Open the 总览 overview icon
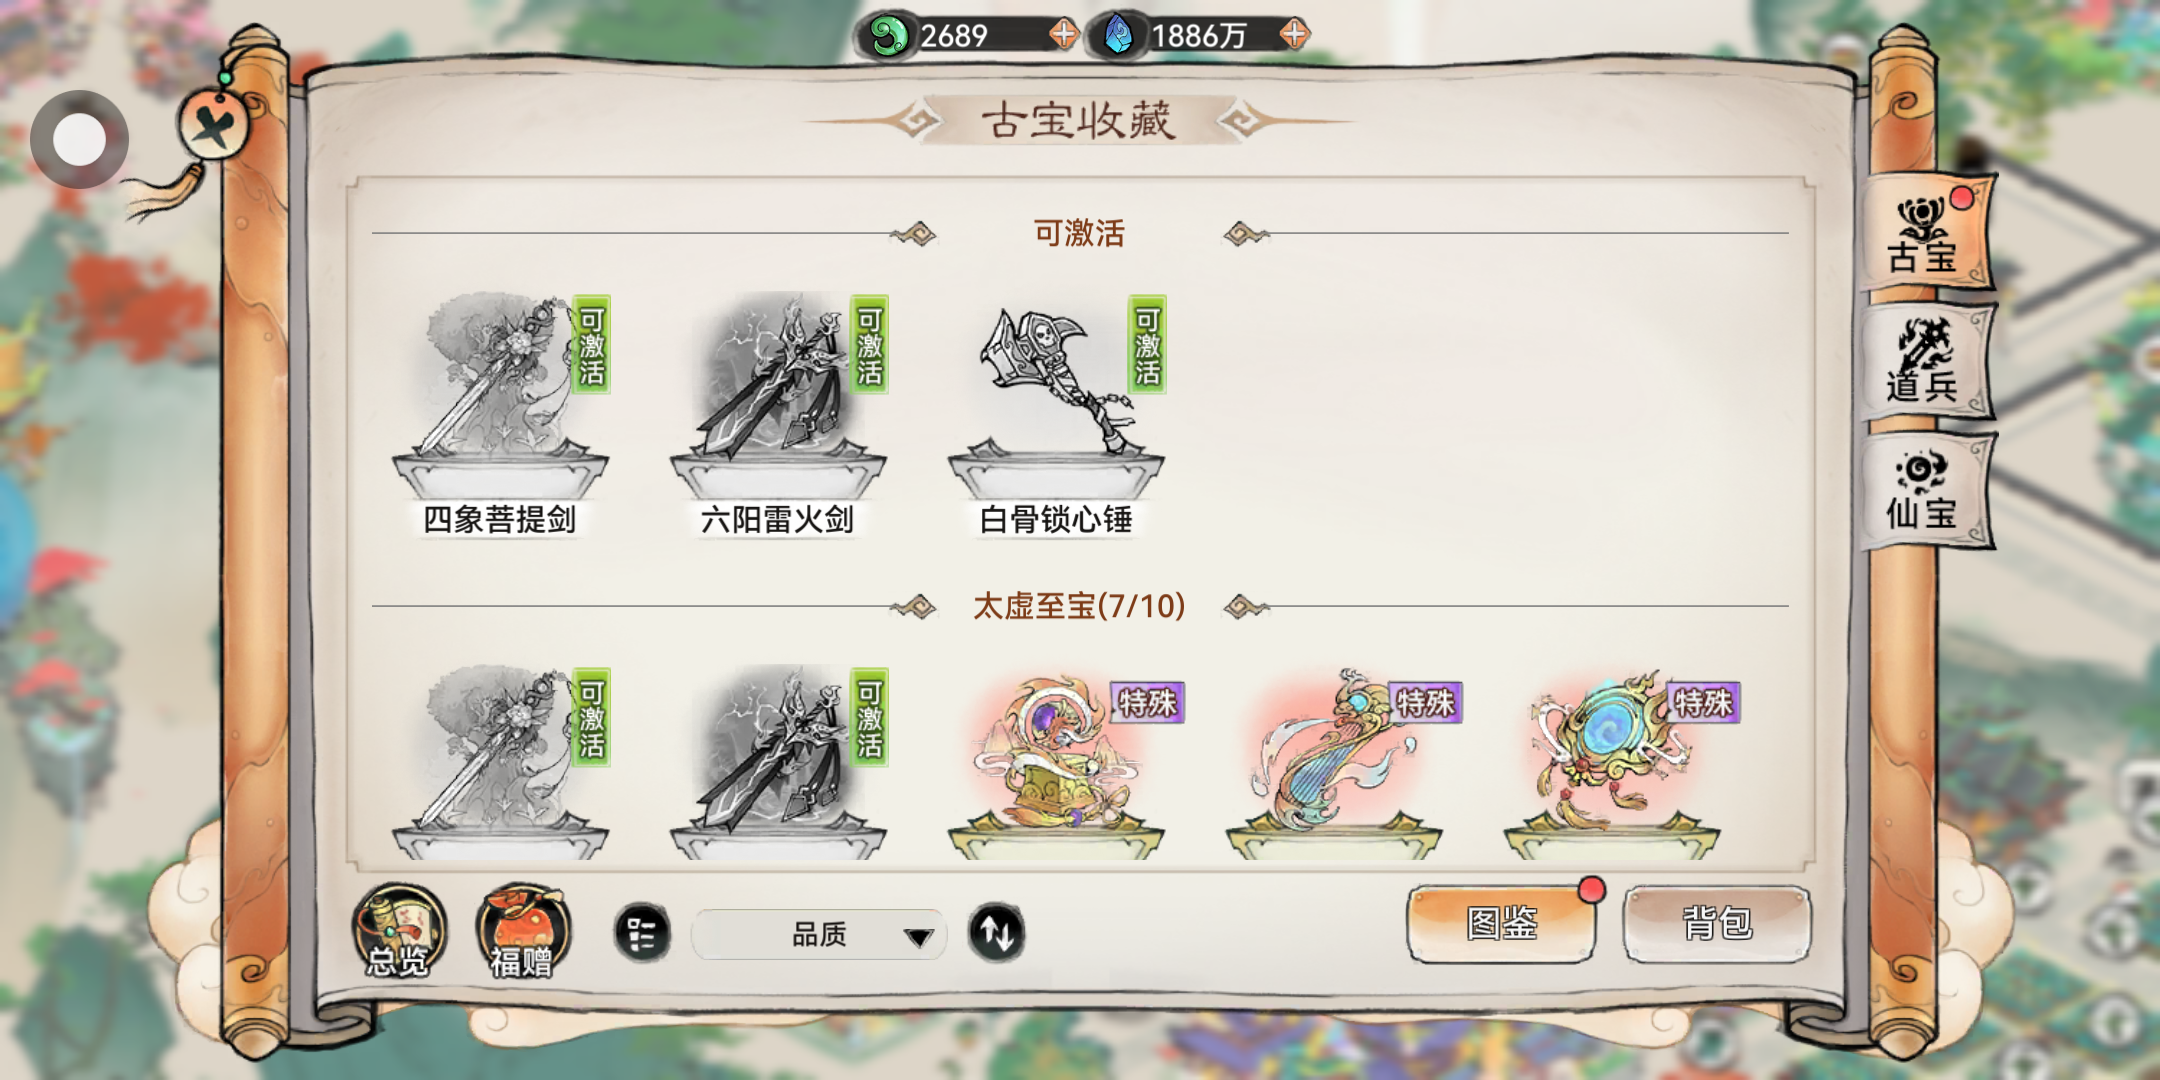The image size is (2160, 1080). (x=398, y=931)
